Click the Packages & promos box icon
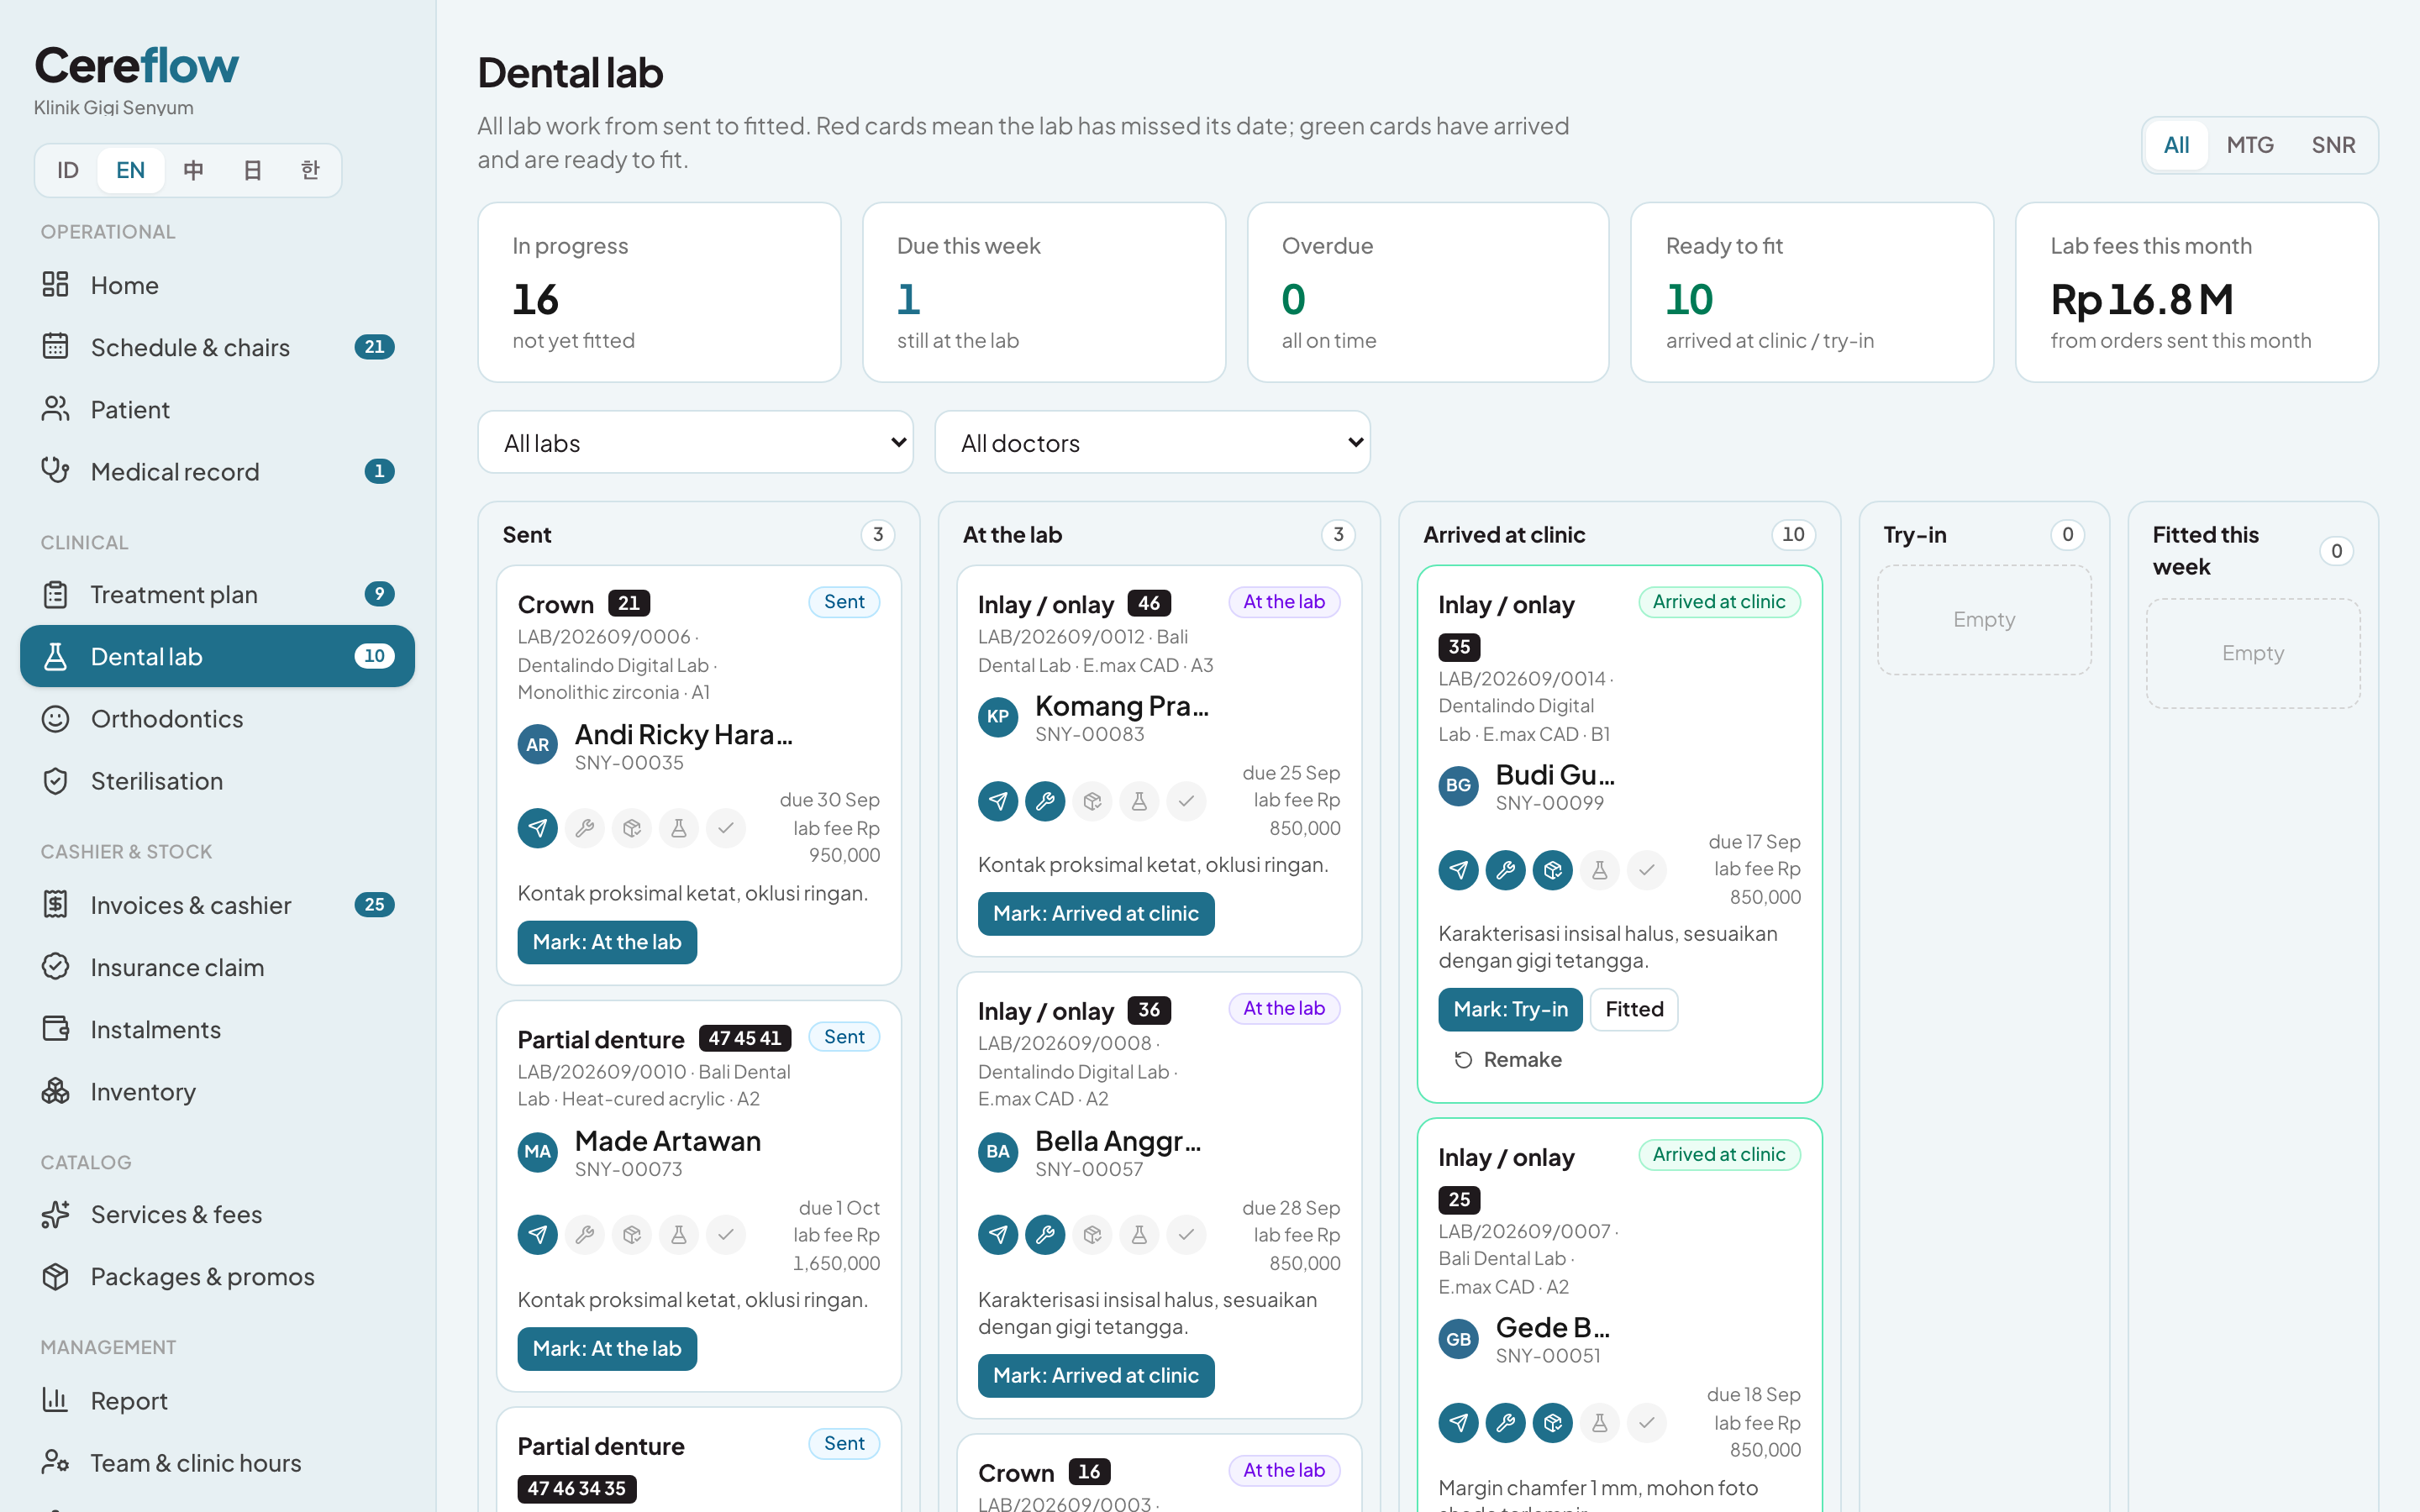Screen dimensions: 2420x1512 click(55, 1276)
